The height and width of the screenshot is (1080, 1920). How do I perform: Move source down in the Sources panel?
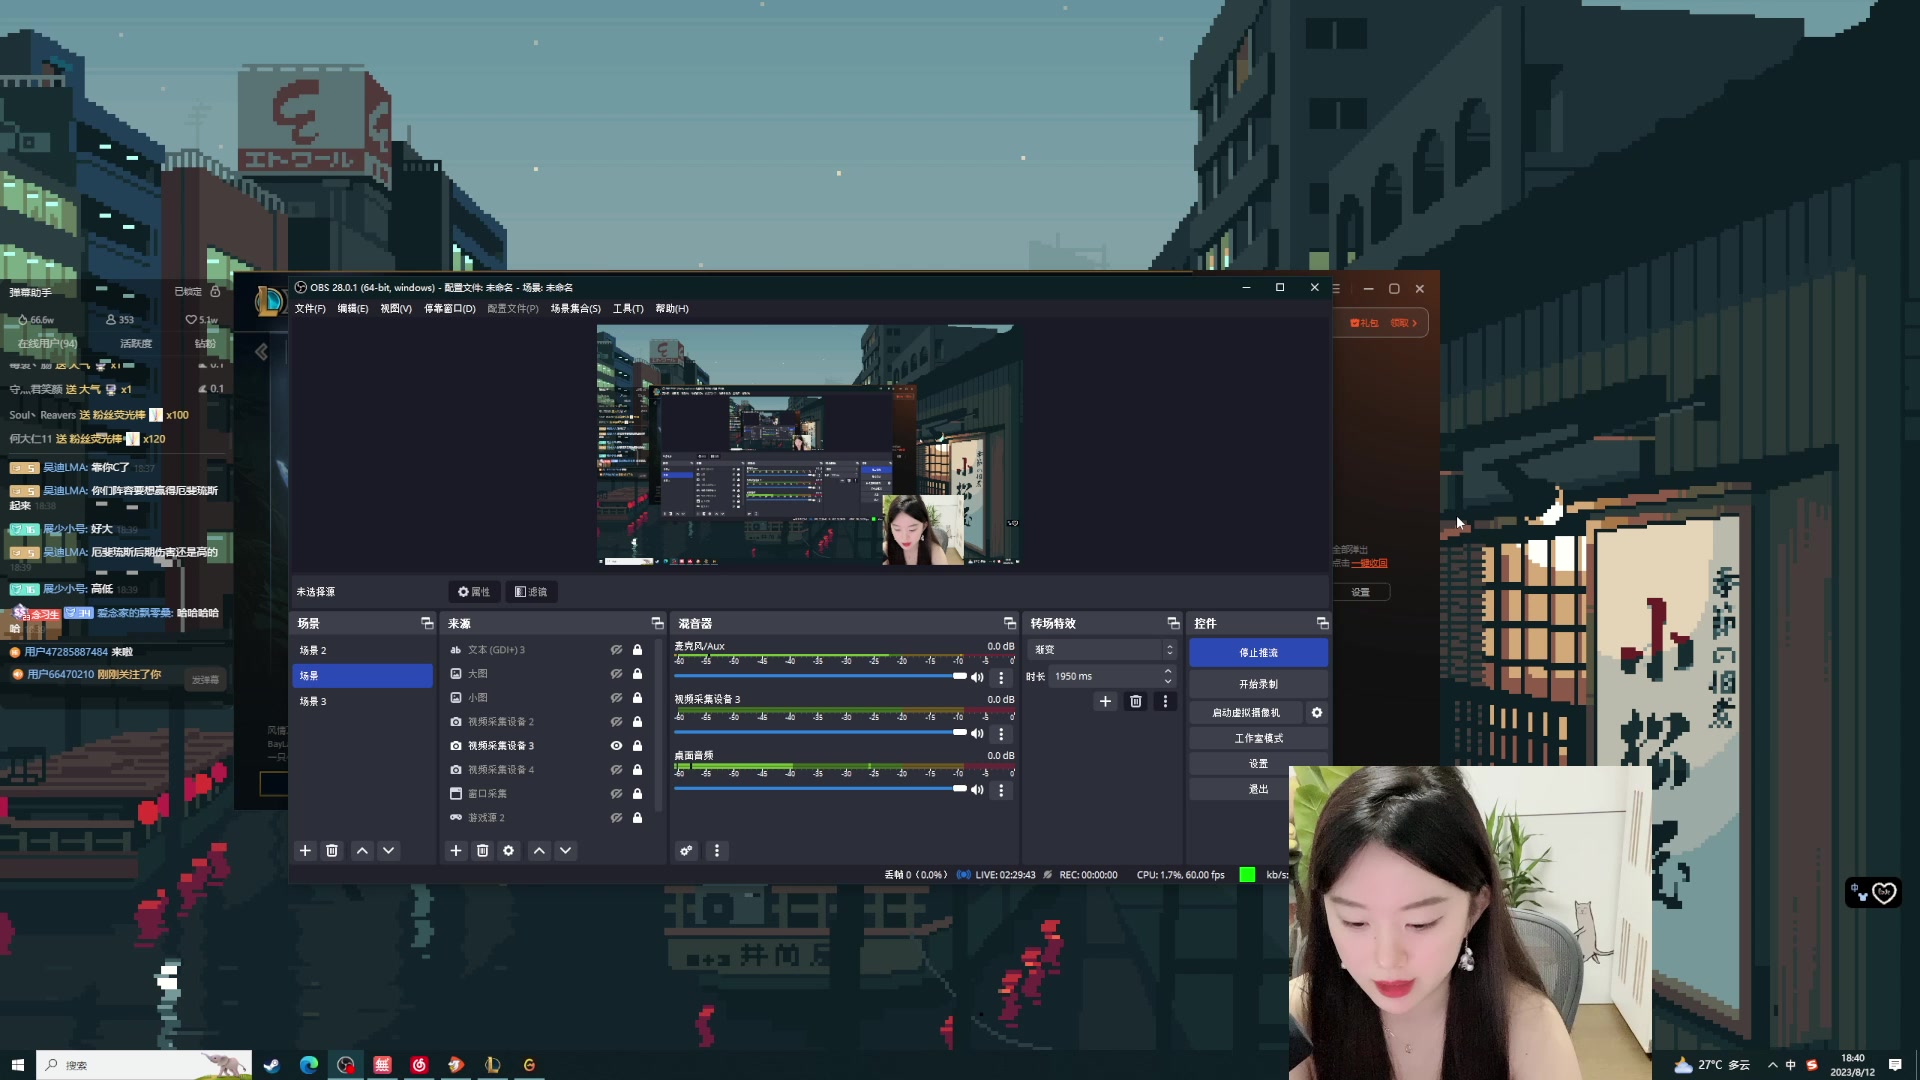tap(566, 850)
